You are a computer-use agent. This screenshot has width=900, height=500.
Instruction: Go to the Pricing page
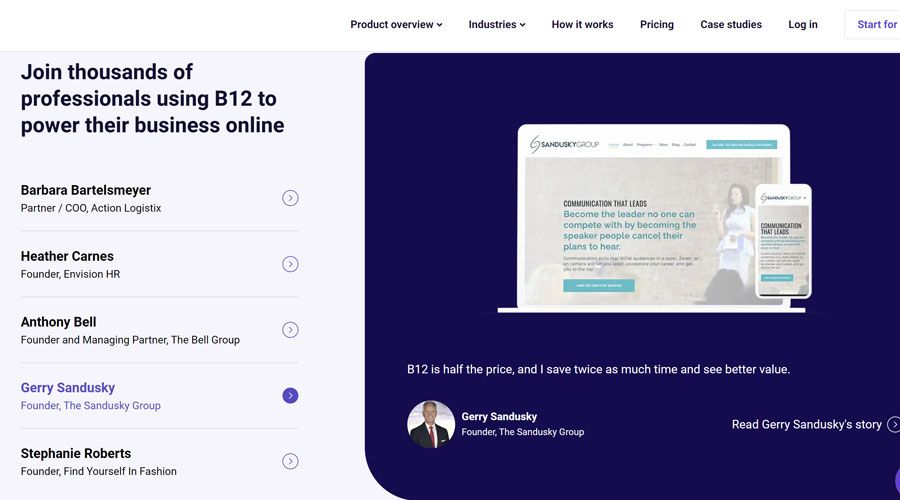[x=657, y=25]
